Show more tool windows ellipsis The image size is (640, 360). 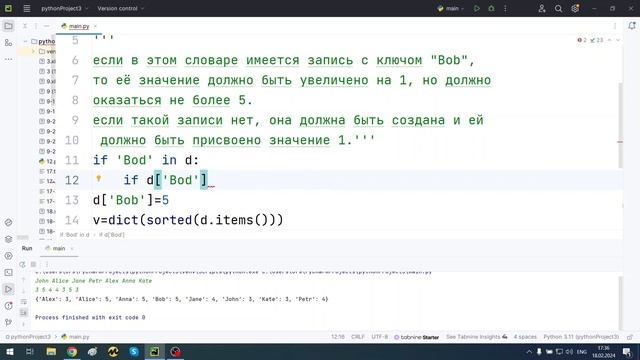(8, 59)
